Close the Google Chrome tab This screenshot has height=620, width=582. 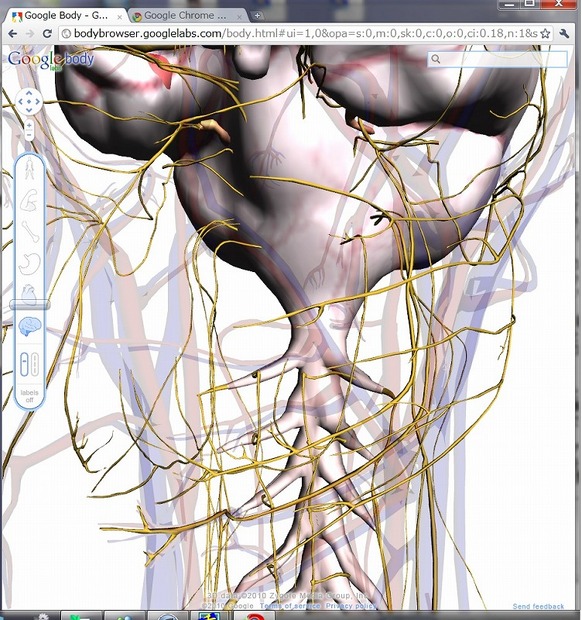239,17
